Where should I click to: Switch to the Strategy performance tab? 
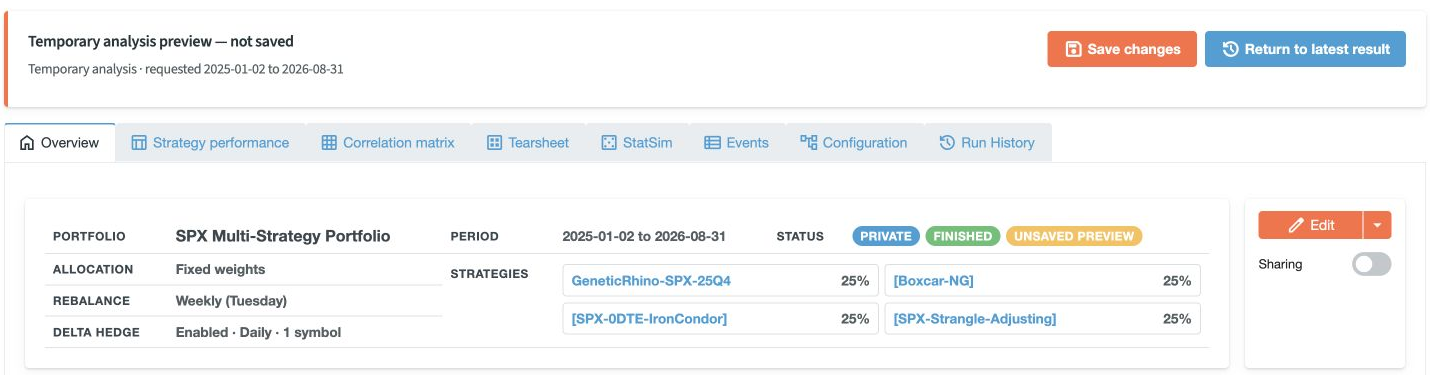click(211, 143)
